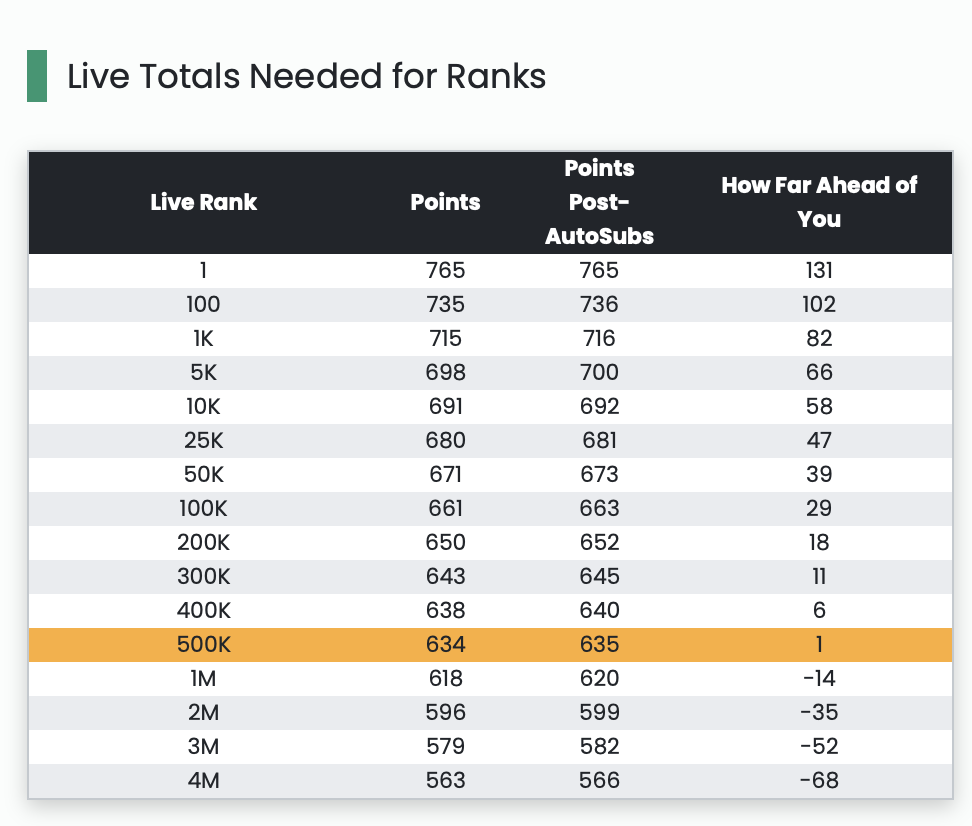972x826 pixels.
Task: Select the 5K live rank cell
Action: (x=203, y=373)
